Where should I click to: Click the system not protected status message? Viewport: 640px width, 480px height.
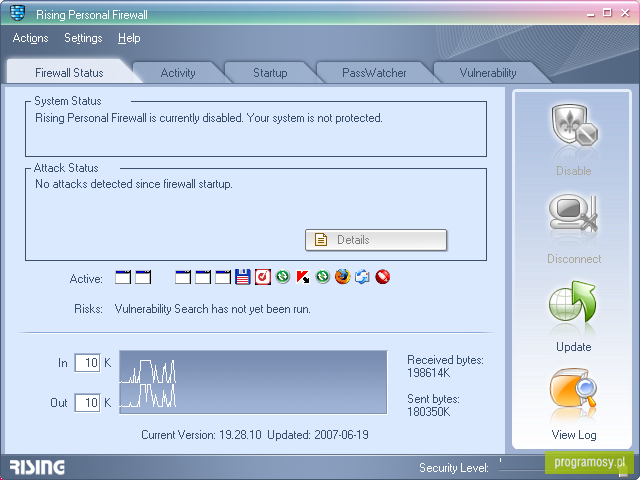click(x=209, y=118)
